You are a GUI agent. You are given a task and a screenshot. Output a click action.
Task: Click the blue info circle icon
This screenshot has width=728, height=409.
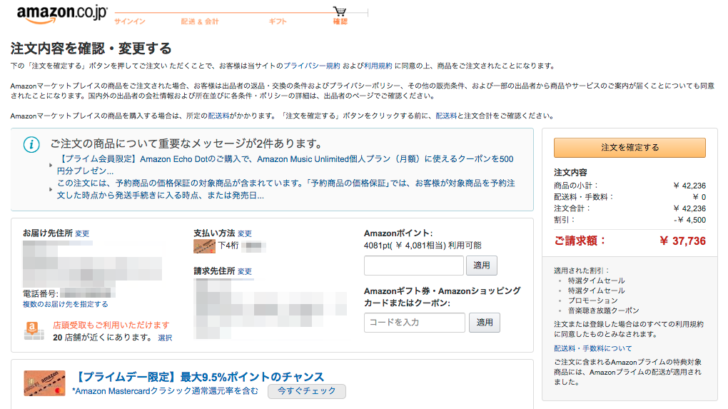pyautogui.click(x=32, y=144)
